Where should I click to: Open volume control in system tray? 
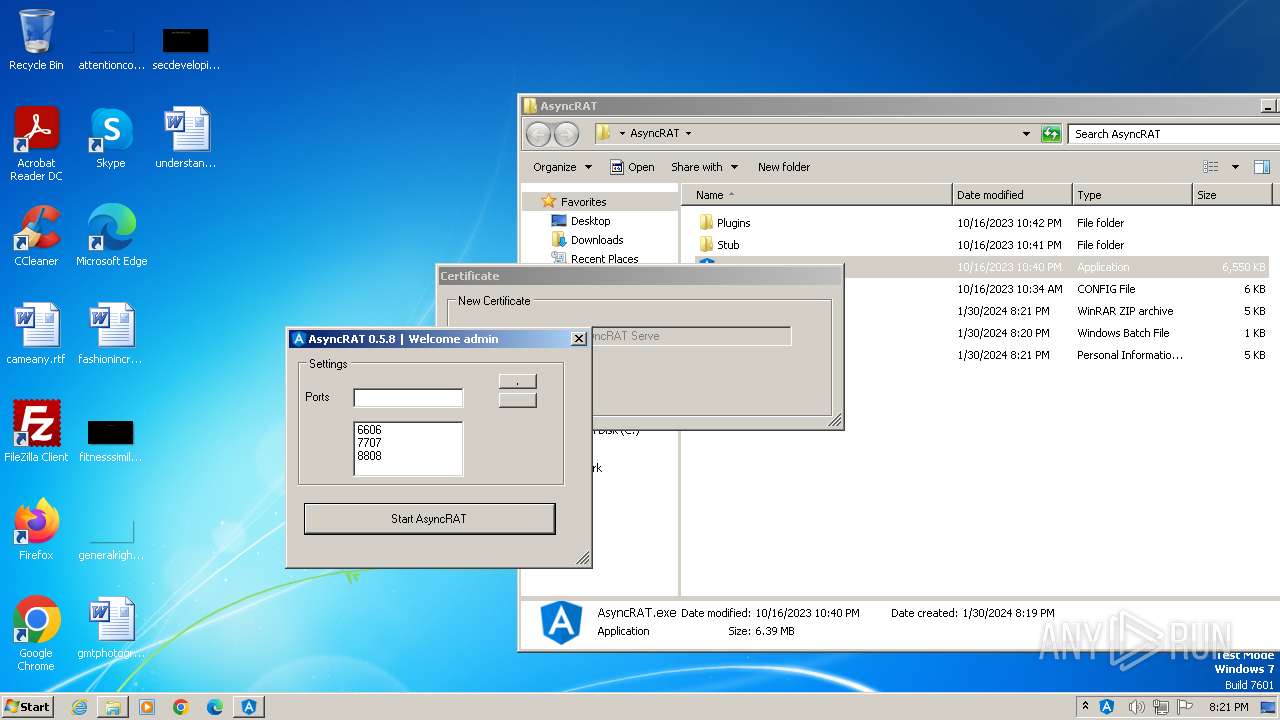(1136, 707)
